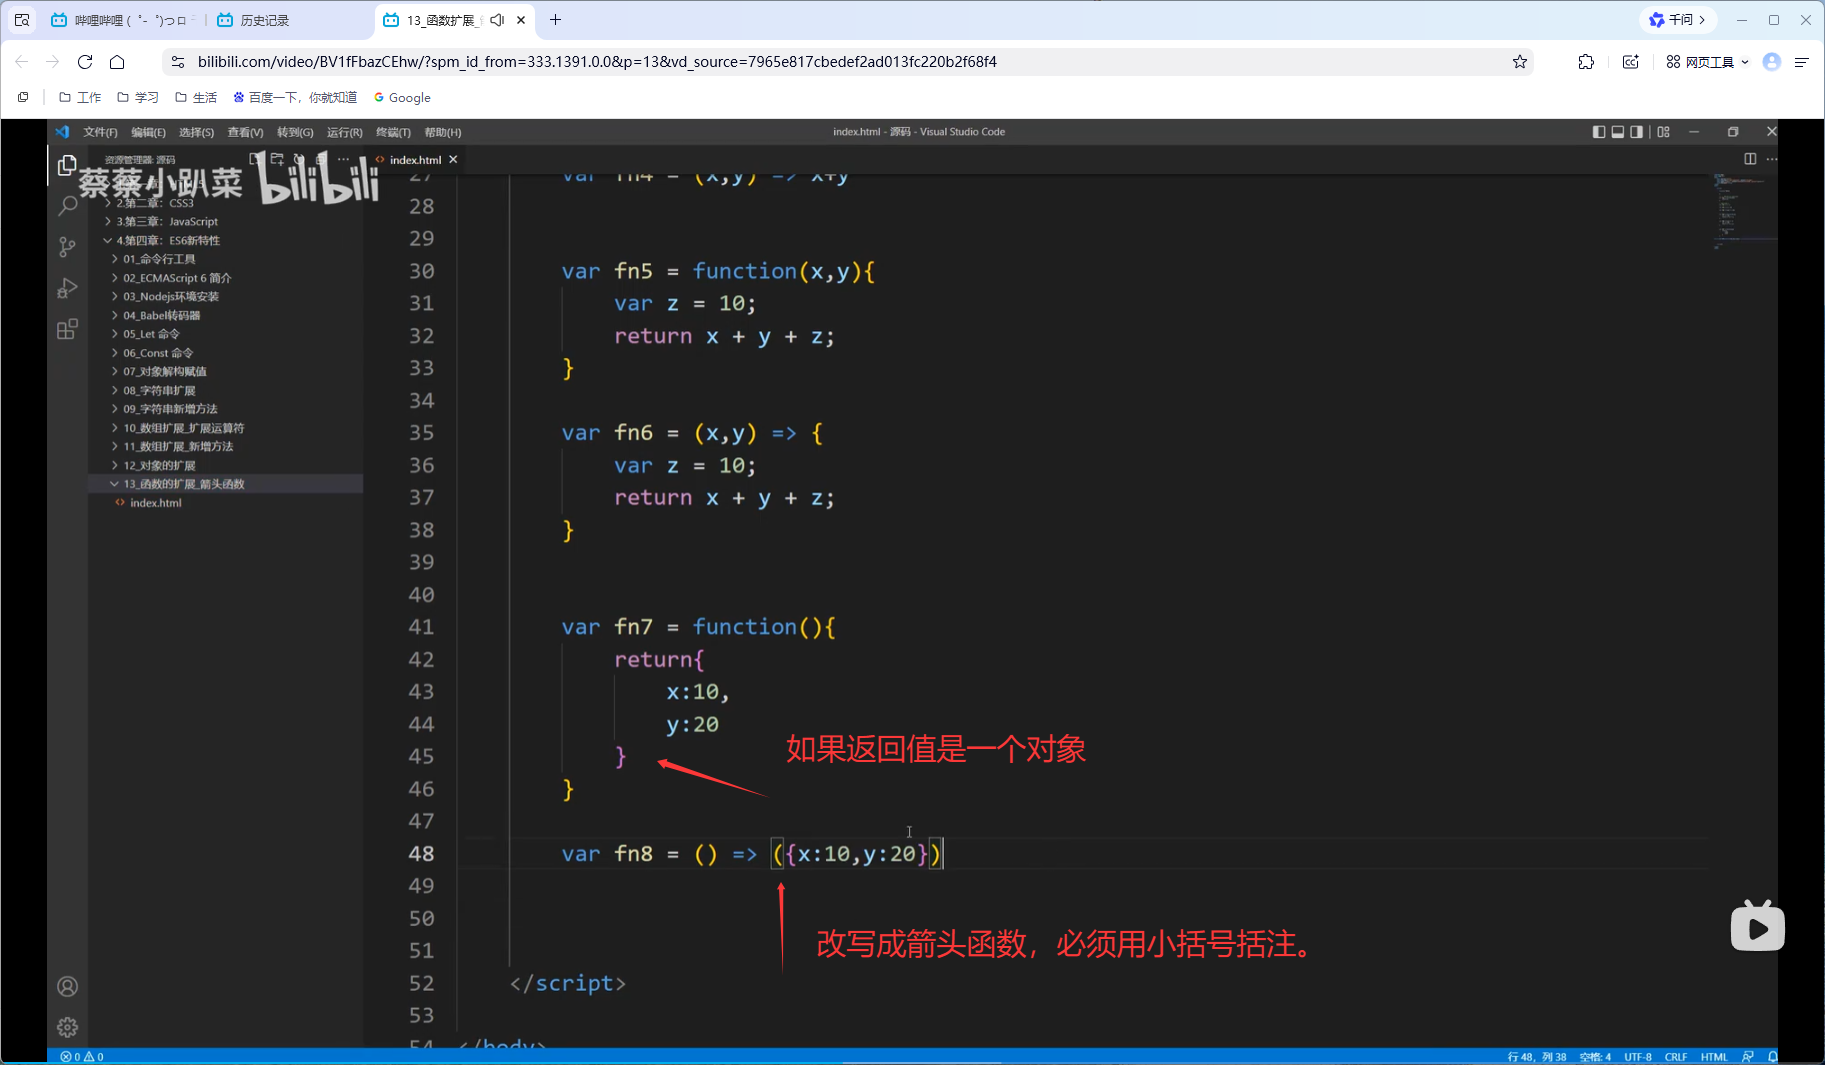Image resolution: width=1825 pixels, height=1065 pixels.
Task: Change UTF-8 encoding in status bar
Action: click(x=1638, y=1056)
